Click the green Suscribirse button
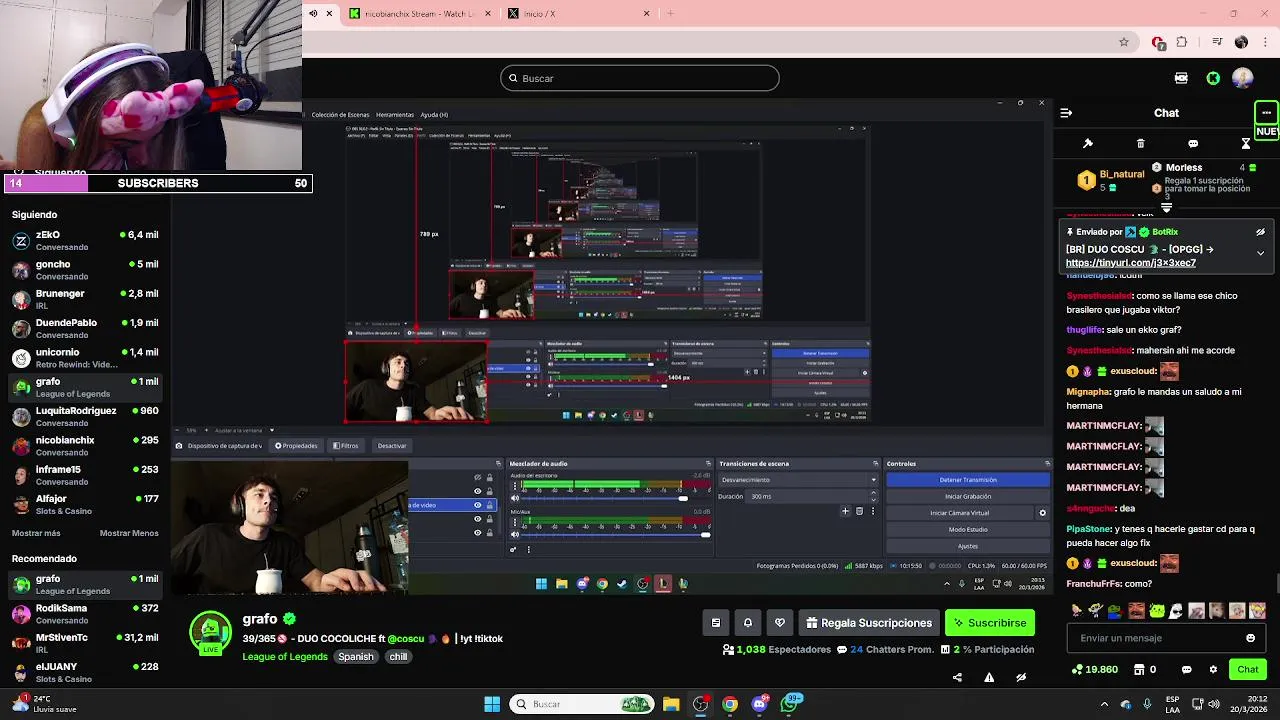The image size is (1280, 720). pyautogui.click(x=990, y=623)
